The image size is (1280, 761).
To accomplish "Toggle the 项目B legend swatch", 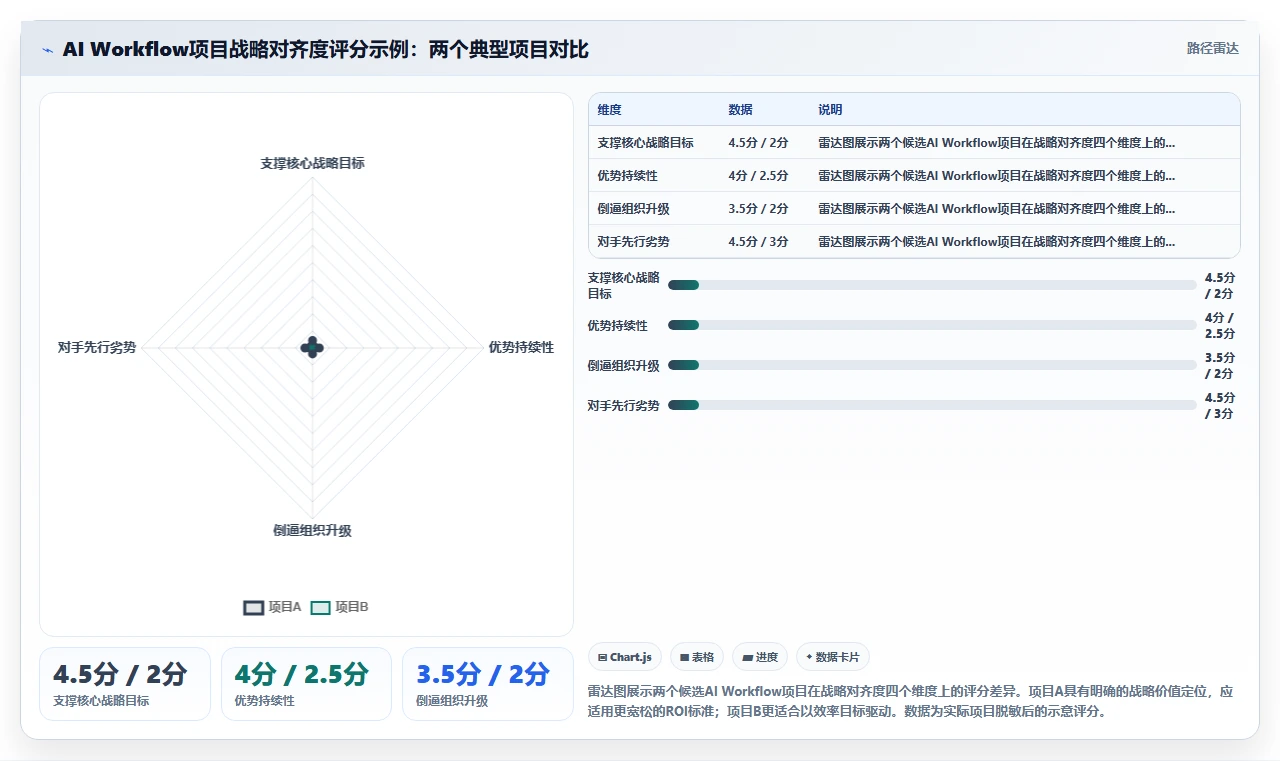I will (x=320, y=607).
